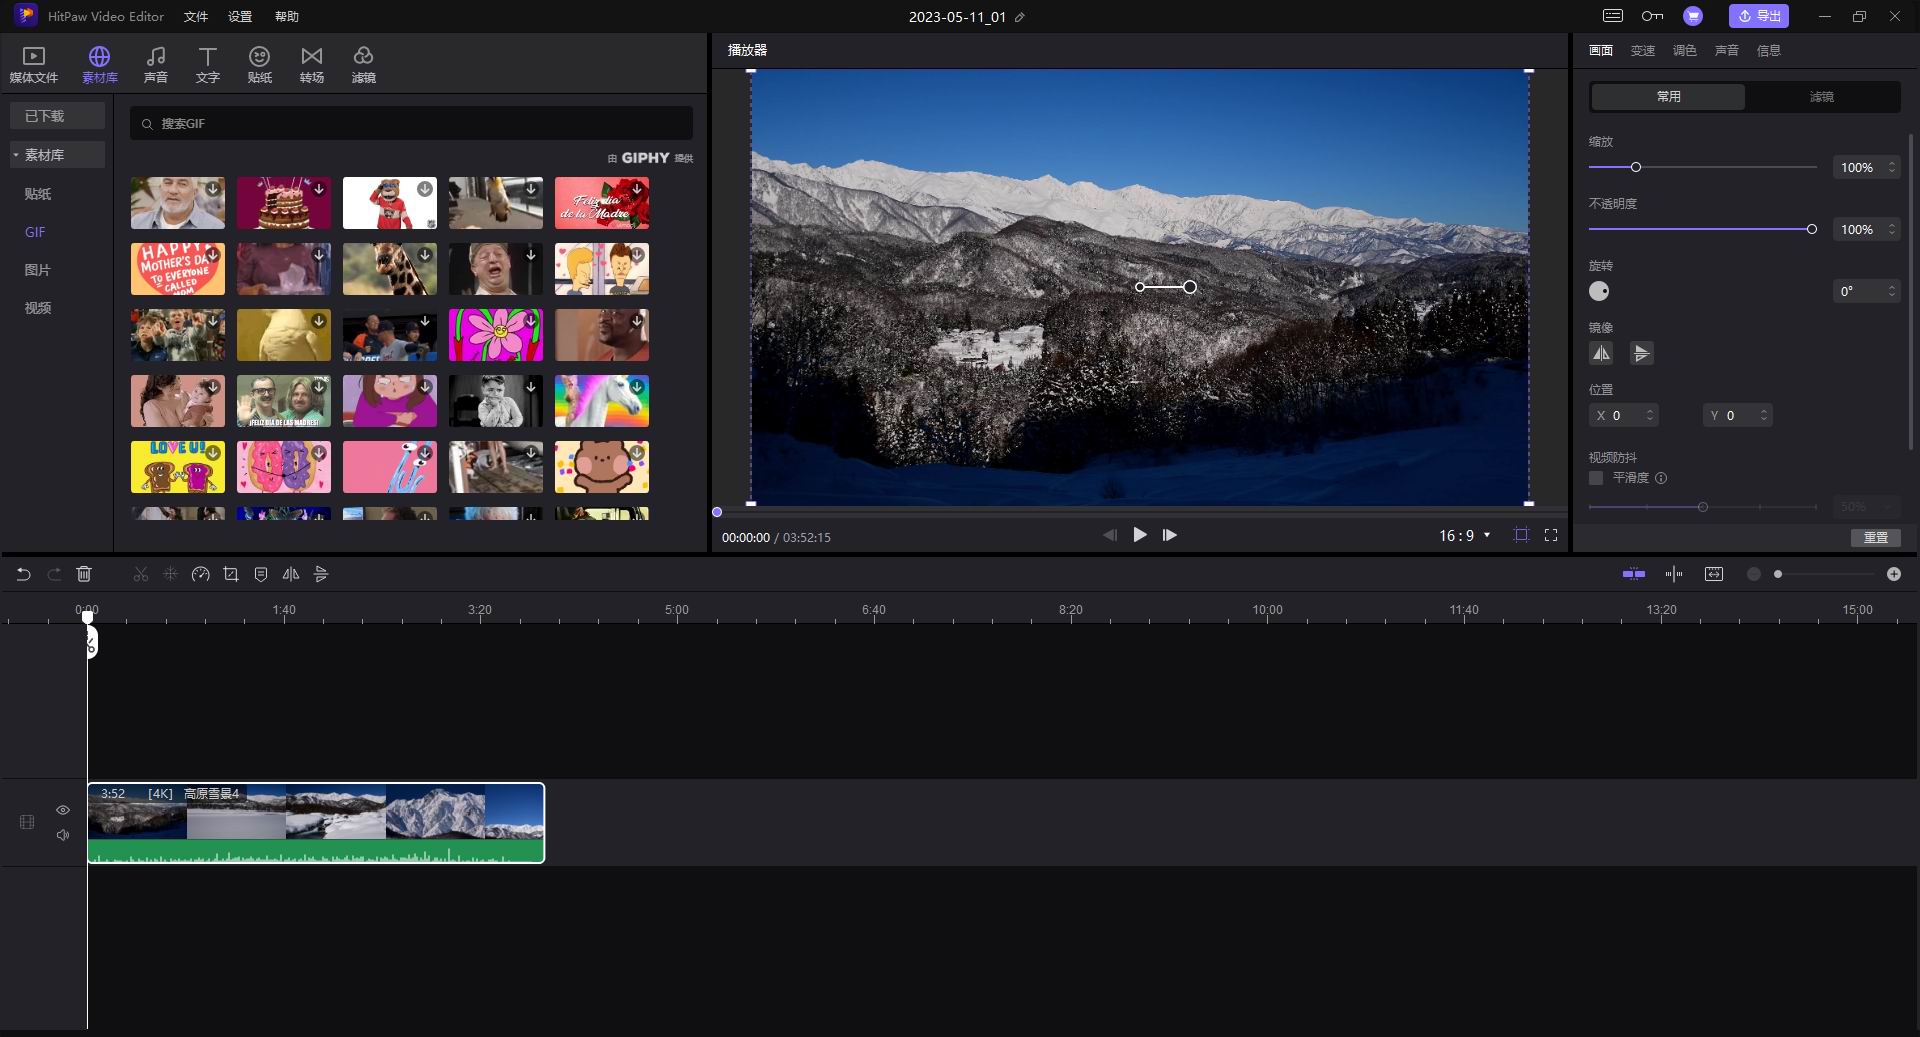This screenshot has width=1920, height=1037.
Task: Open the 文字 text tool panel
Action: (x=207, y=65)
